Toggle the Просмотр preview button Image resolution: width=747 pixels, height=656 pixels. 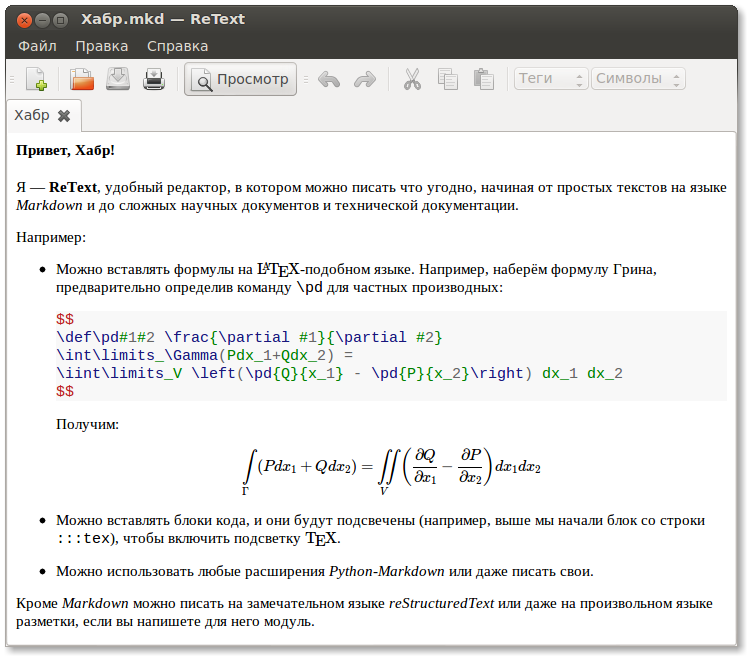pos(241,79)
